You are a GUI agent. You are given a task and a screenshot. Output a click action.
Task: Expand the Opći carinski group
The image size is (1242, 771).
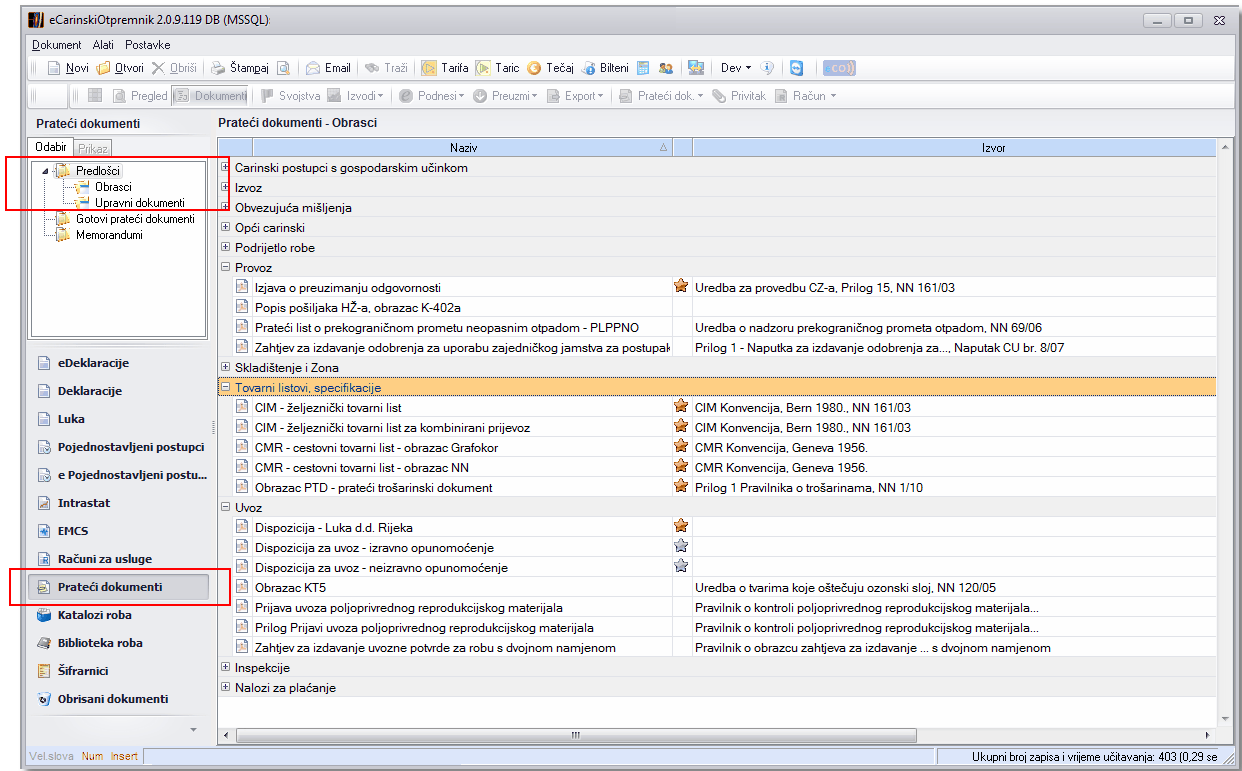coord(226,227)
